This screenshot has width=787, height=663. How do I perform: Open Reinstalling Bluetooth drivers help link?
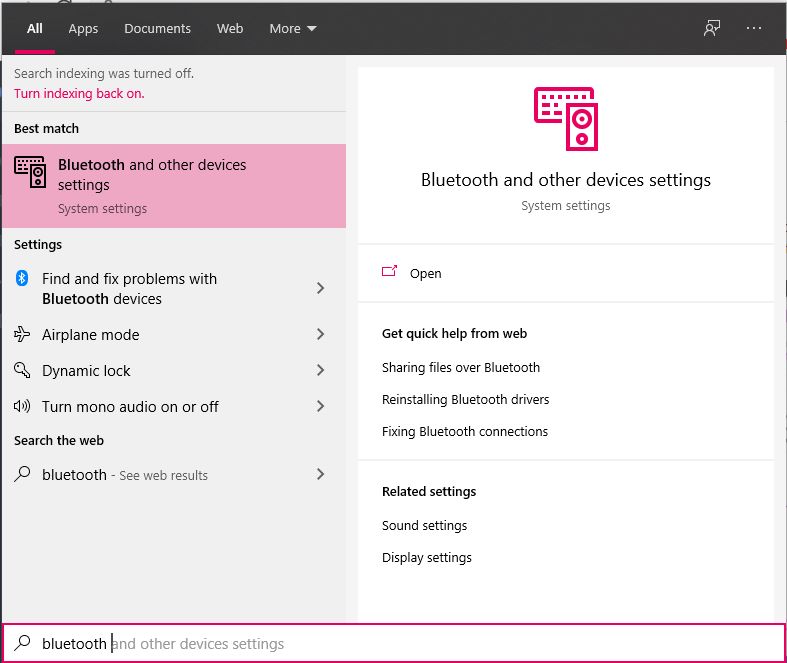pos(465,400)
